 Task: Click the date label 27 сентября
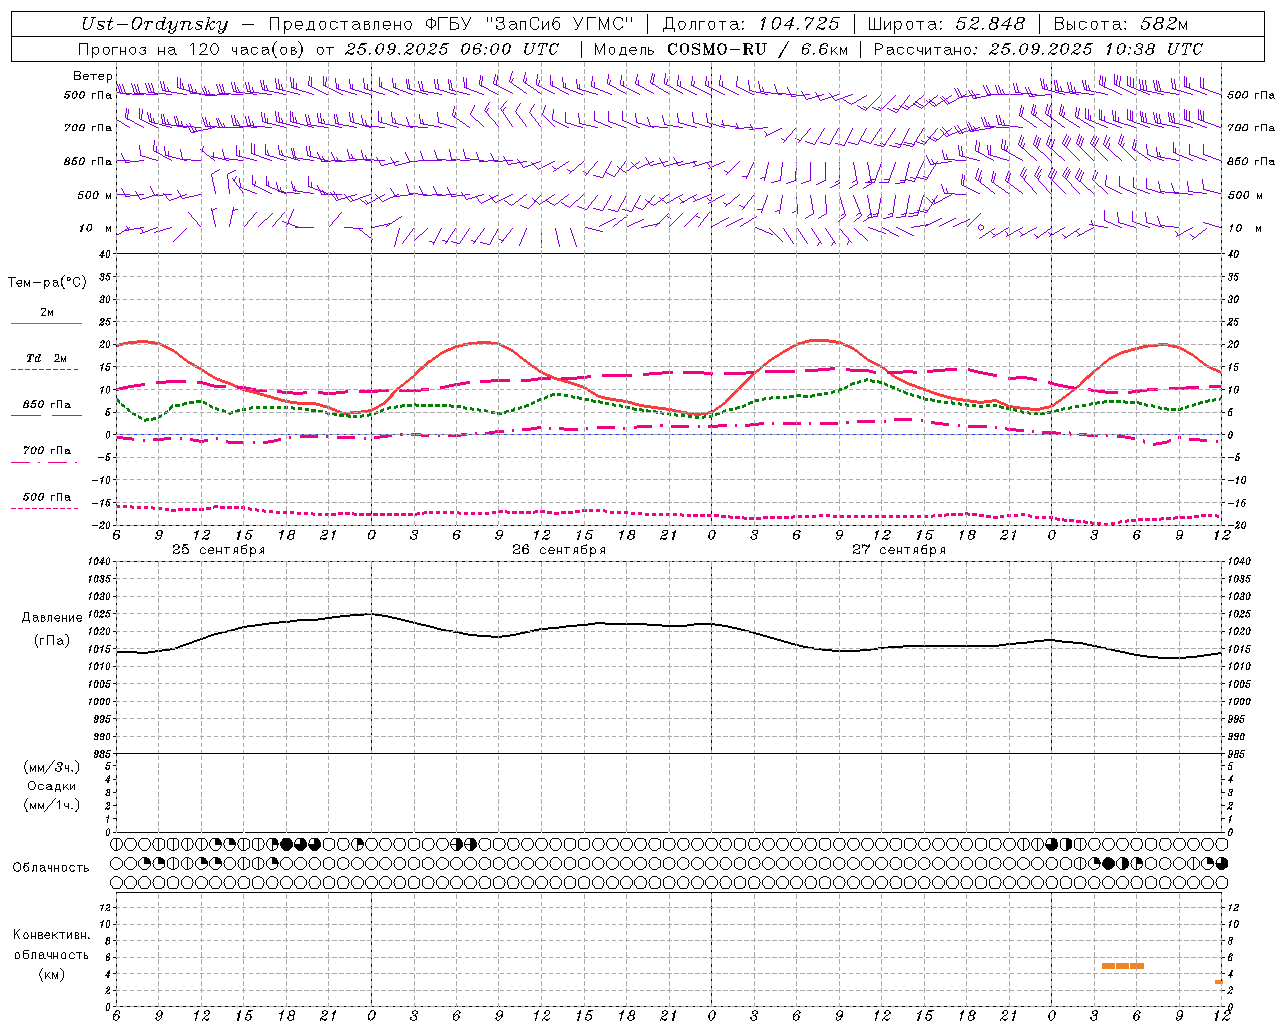899,550
